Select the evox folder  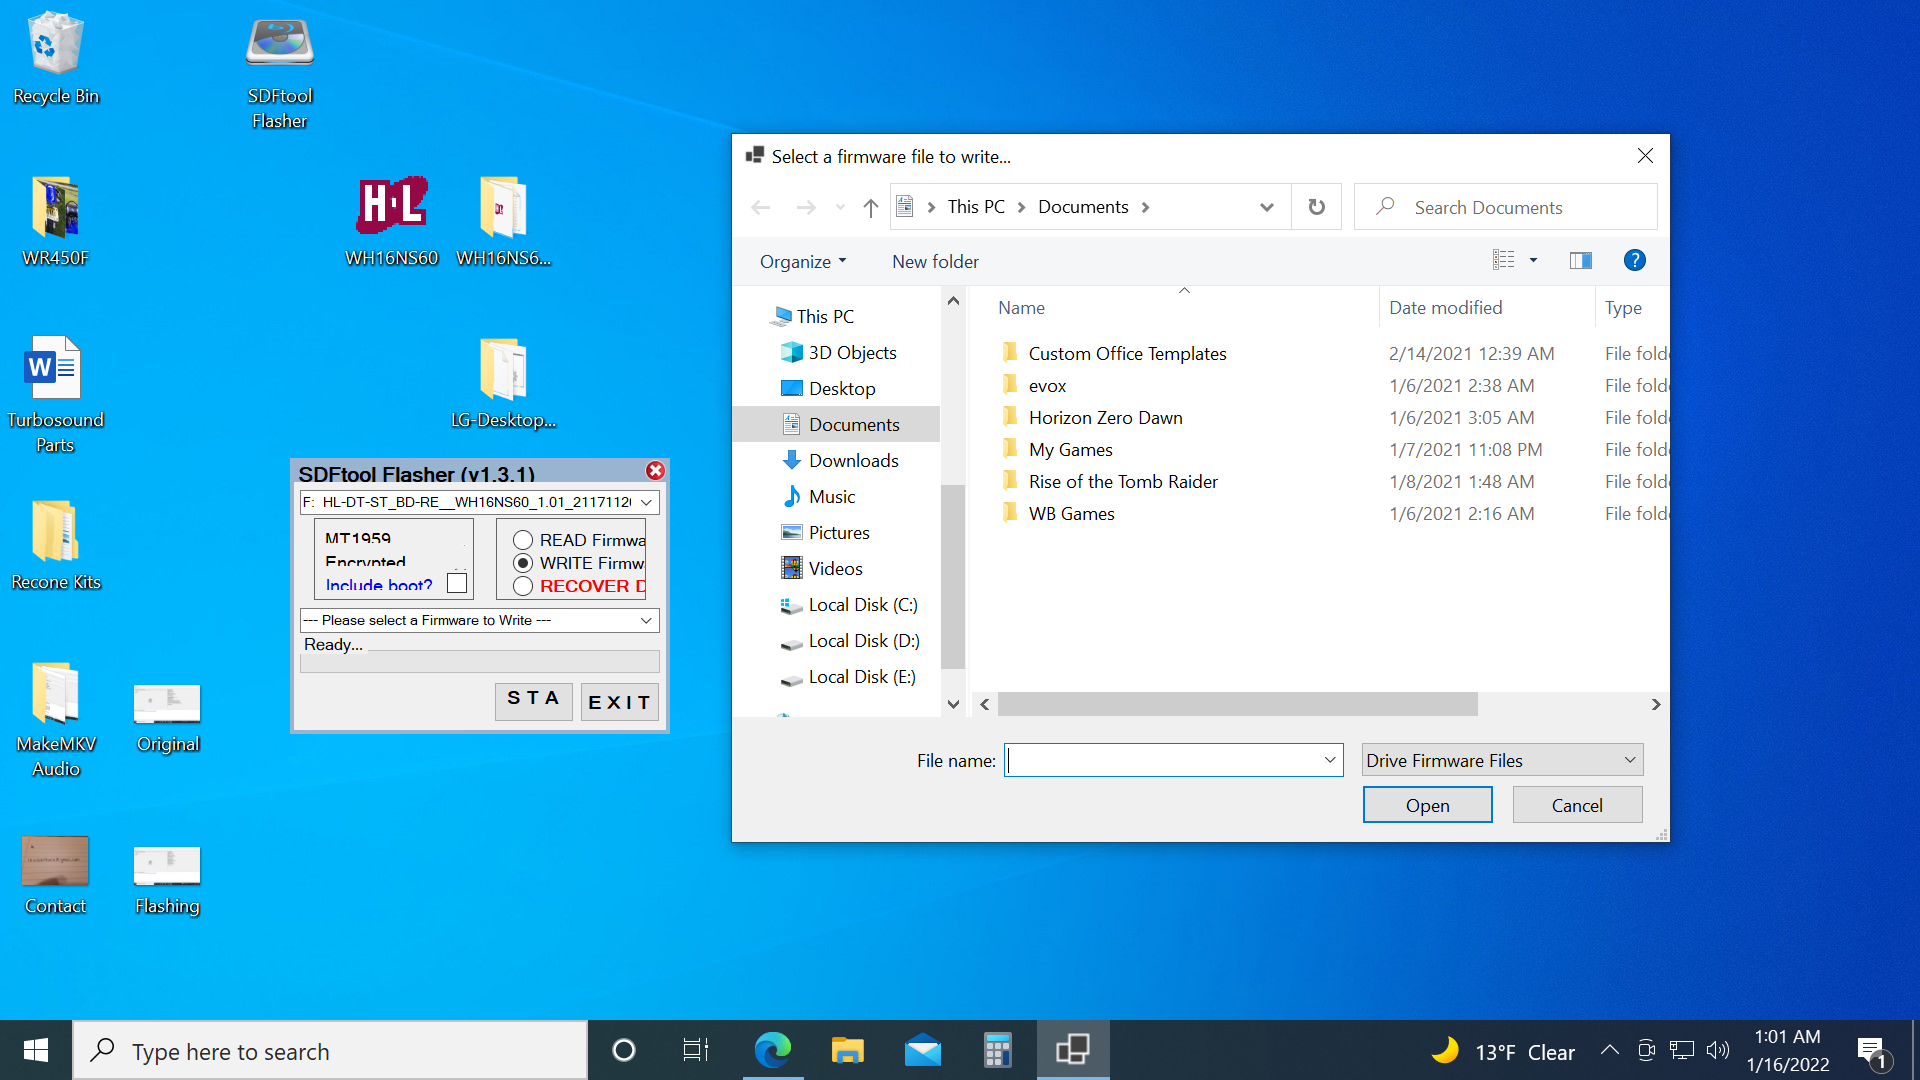1047,385
